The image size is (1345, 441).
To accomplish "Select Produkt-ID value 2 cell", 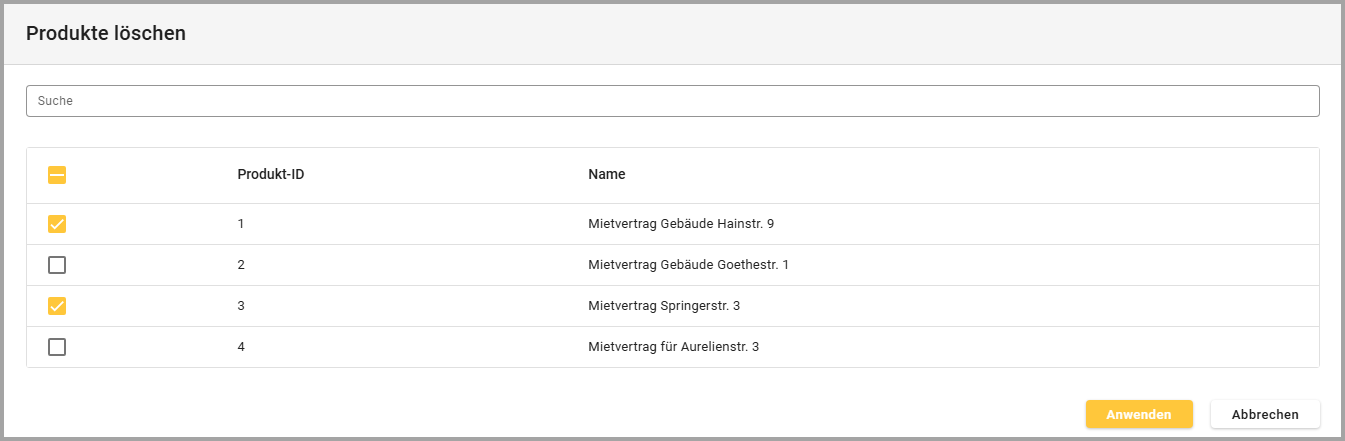I will [241, 265].
